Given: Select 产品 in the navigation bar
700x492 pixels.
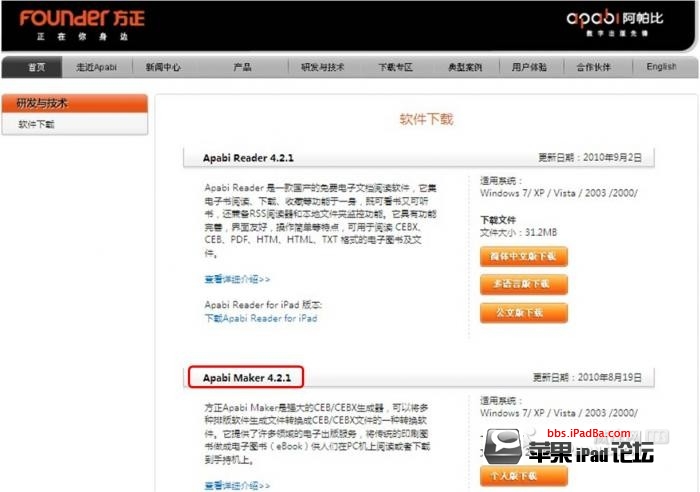Looking at the screenshot, I should tap(242, 67).
